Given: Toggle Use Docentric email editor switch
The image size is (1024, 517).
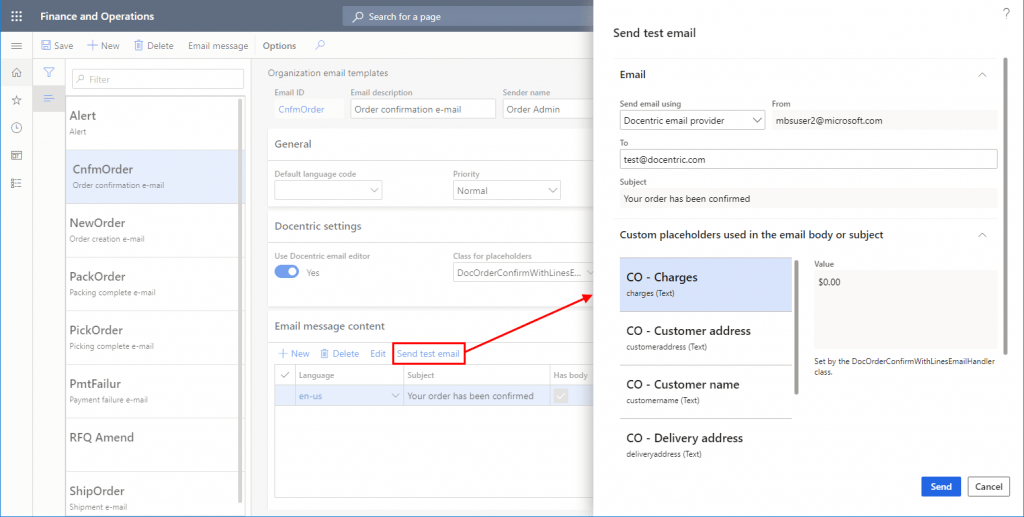Looking at the screenshot, I should pos(287,272).
